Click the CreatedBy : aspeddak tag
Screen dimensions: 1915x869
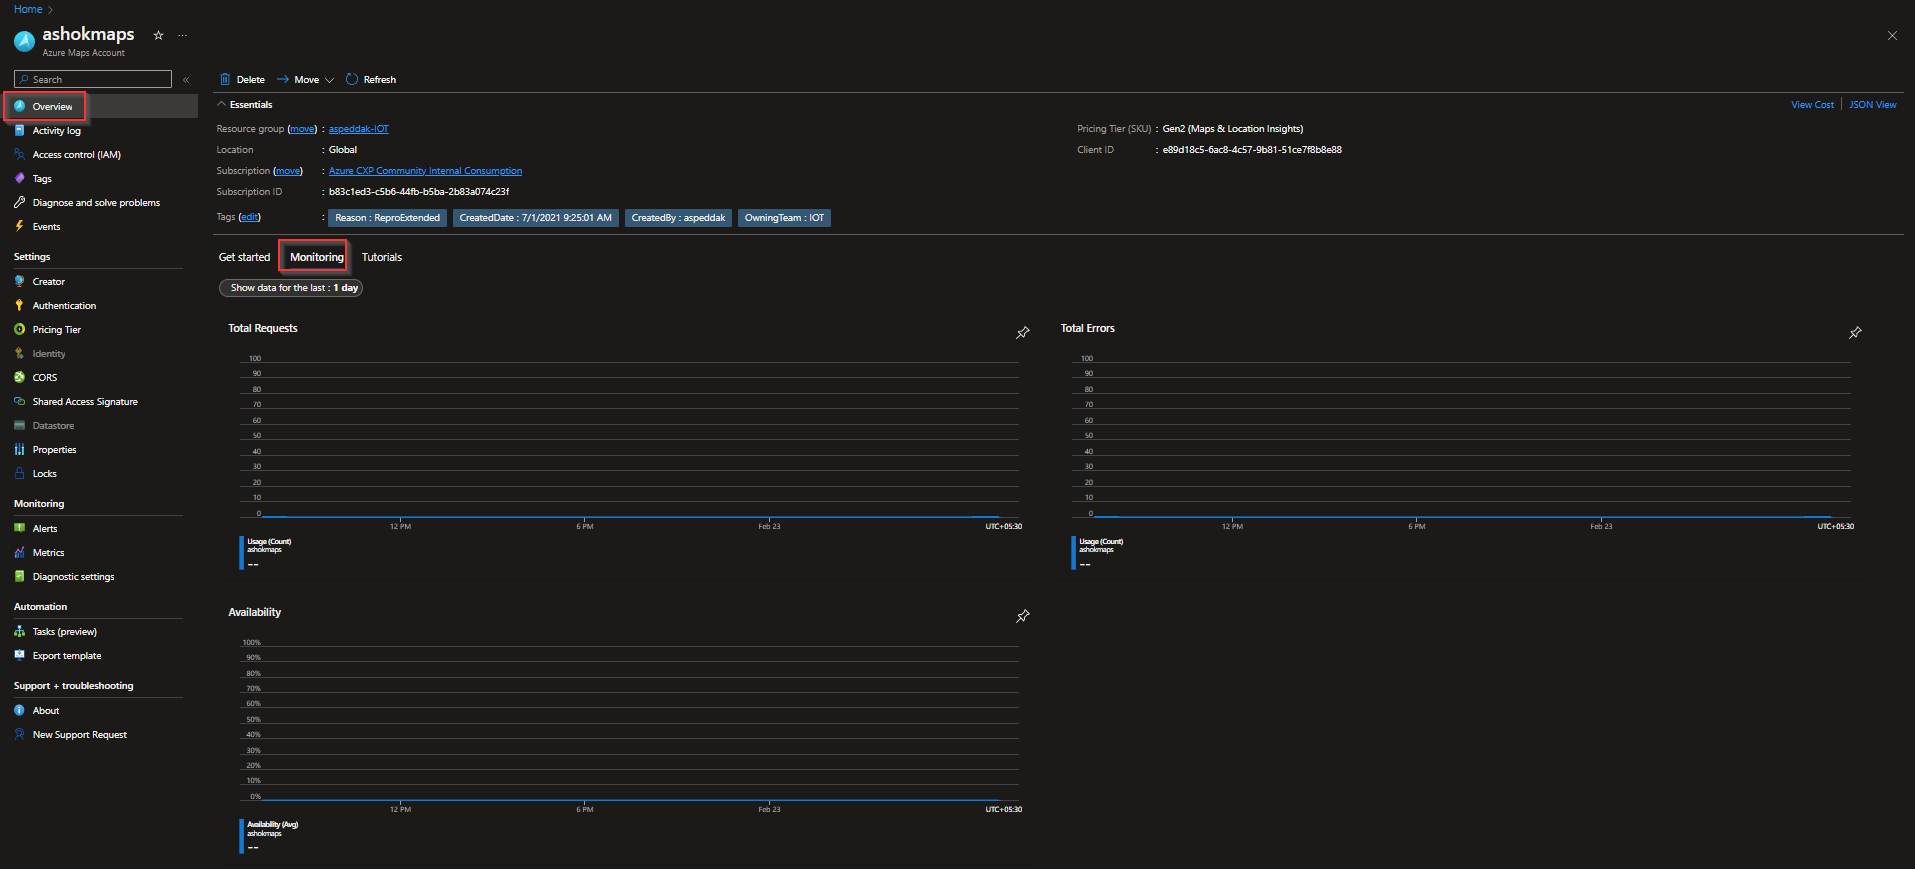tap(678, 217)
